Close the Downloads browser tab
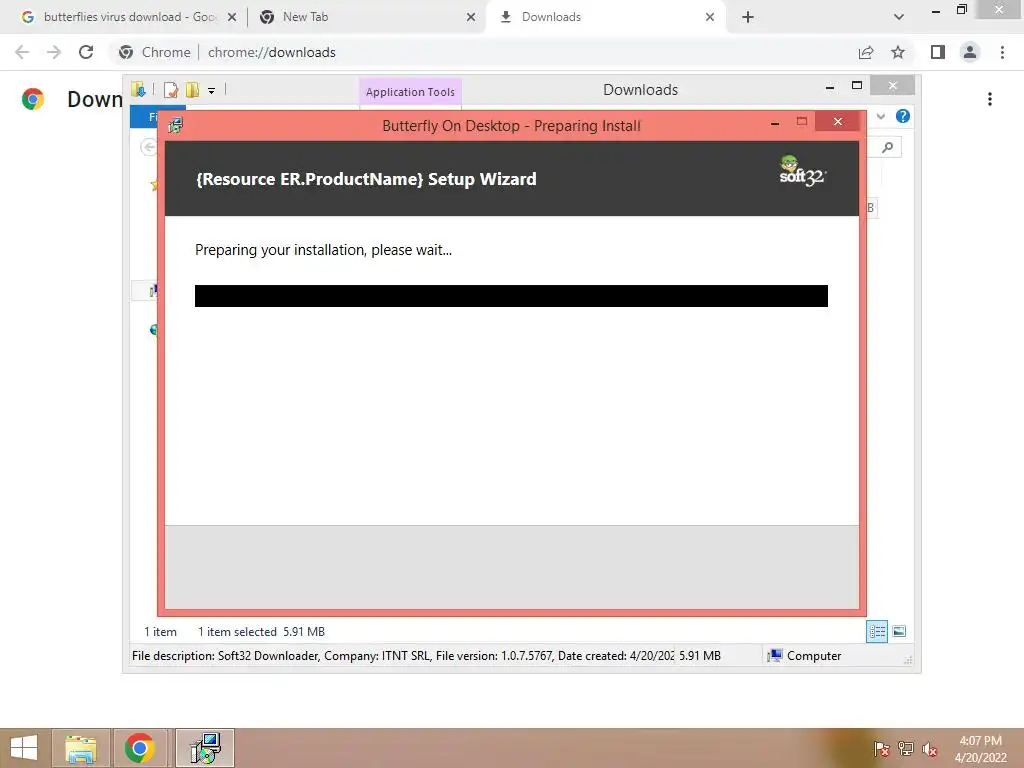Screen dimensions: 1024x768 point(710,18)
